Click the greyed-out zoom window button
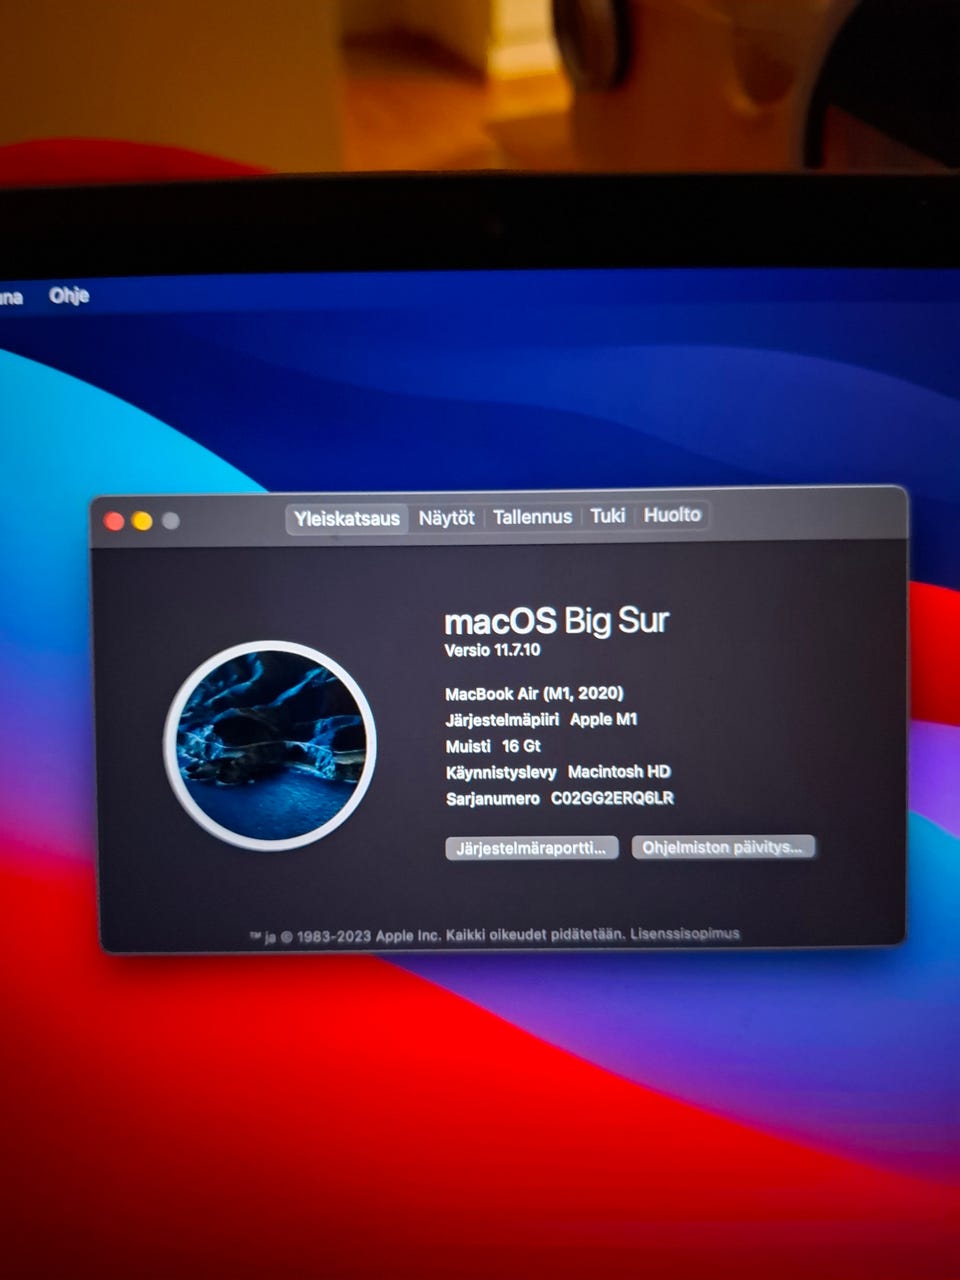Image resolution: width=960 pixels, height=1280 pixels. tap(171, 521)
